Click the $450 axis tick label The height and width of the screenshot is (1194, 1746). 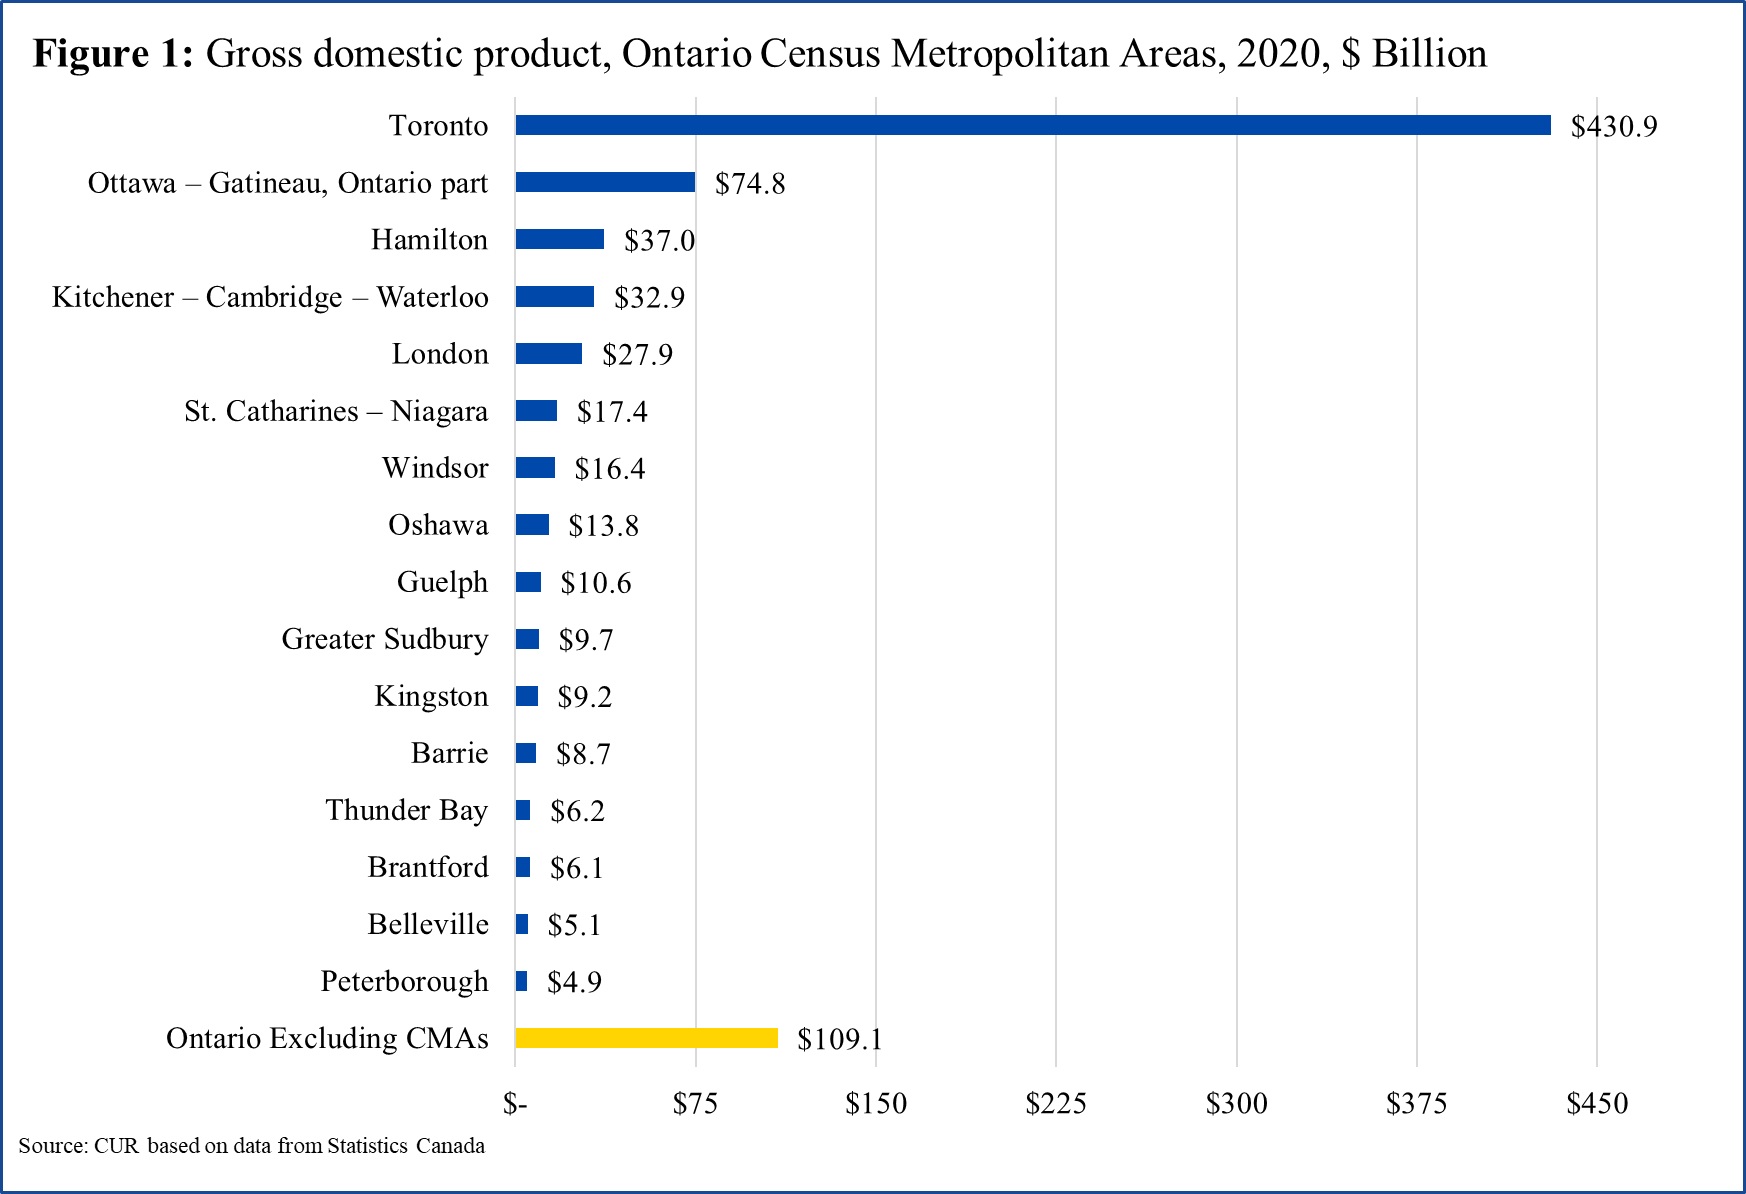coord(1596,1103)
